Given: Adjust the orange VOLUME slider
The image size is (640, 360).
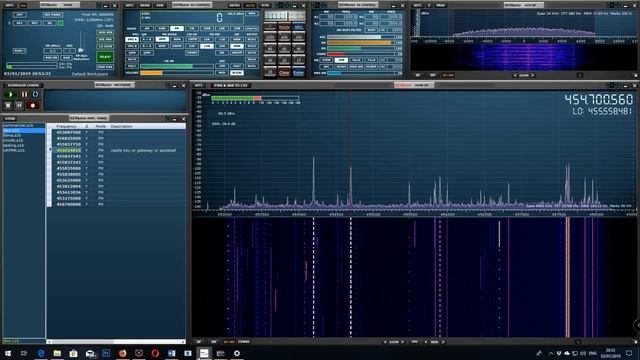Looking at the screenshot, I should (177, 73).
